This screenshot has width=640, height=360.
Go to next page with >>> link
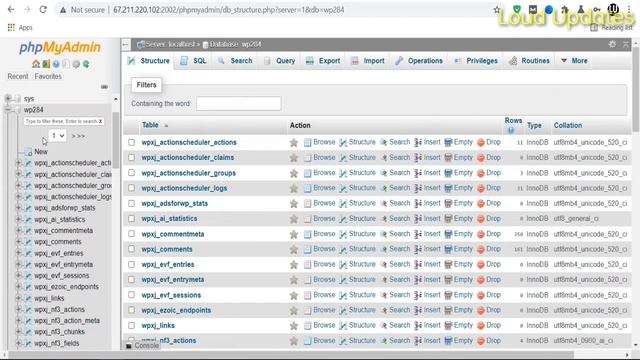(78, 136)
